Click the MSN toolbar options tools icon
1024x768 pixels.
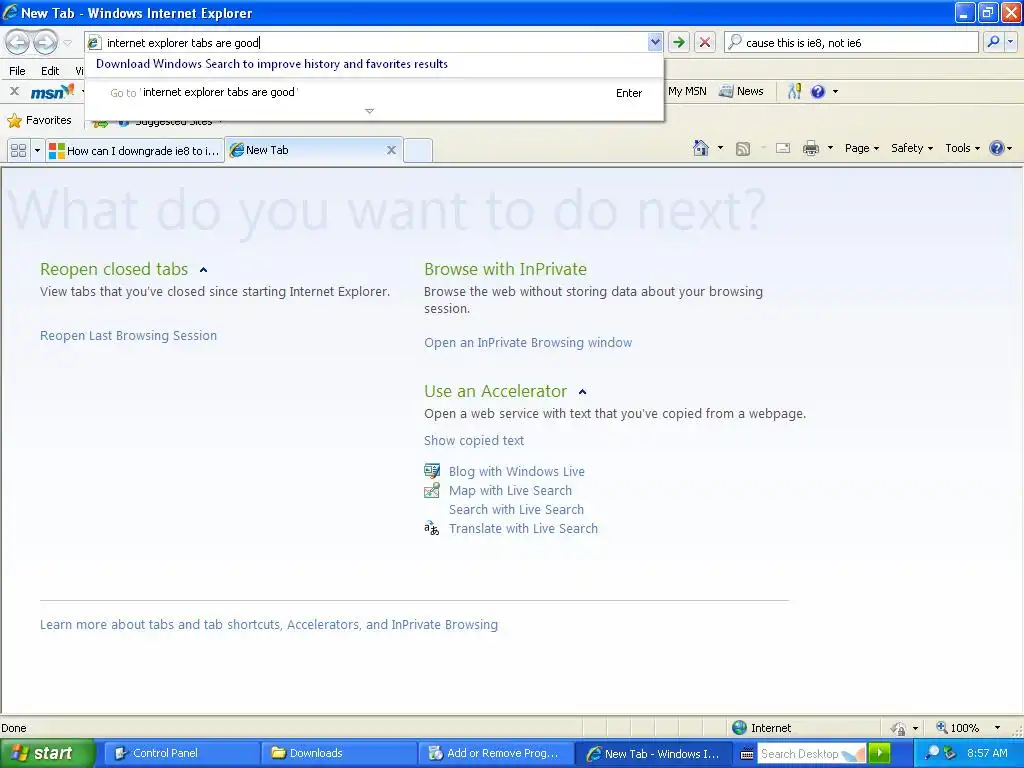(x=794, y=91)
